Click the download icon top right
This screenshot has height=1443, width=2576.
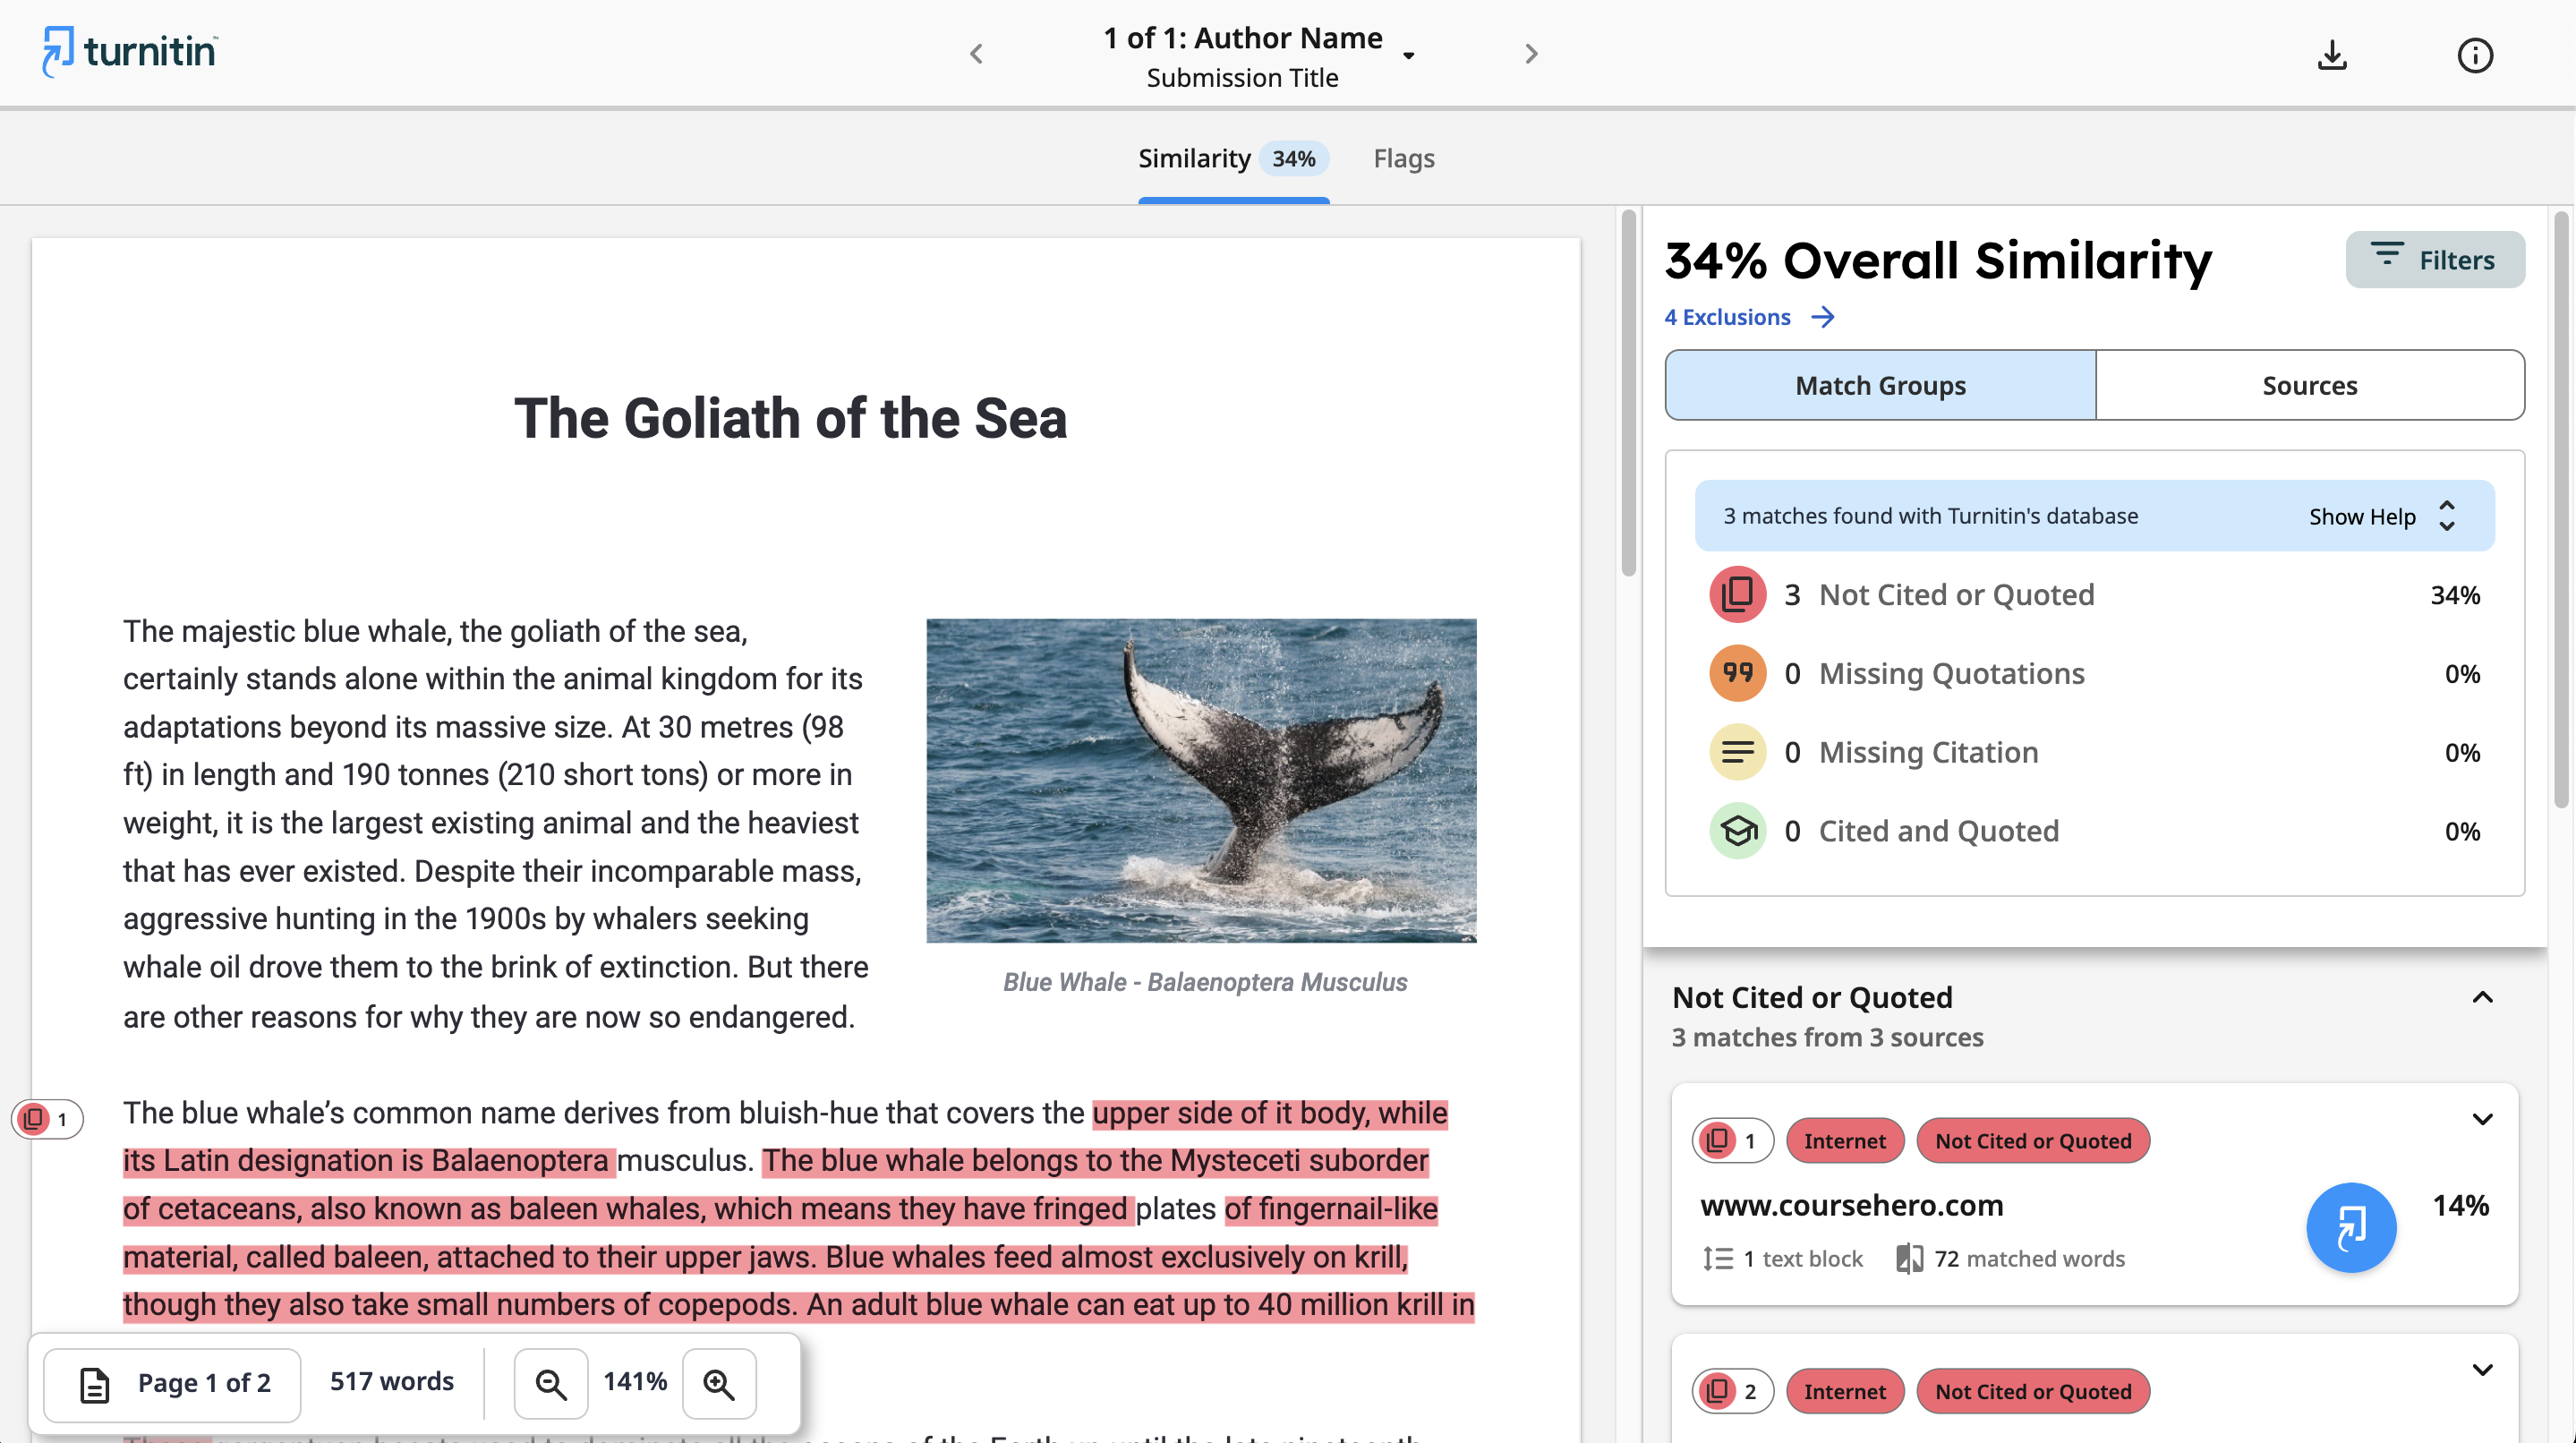point(2333,51)
